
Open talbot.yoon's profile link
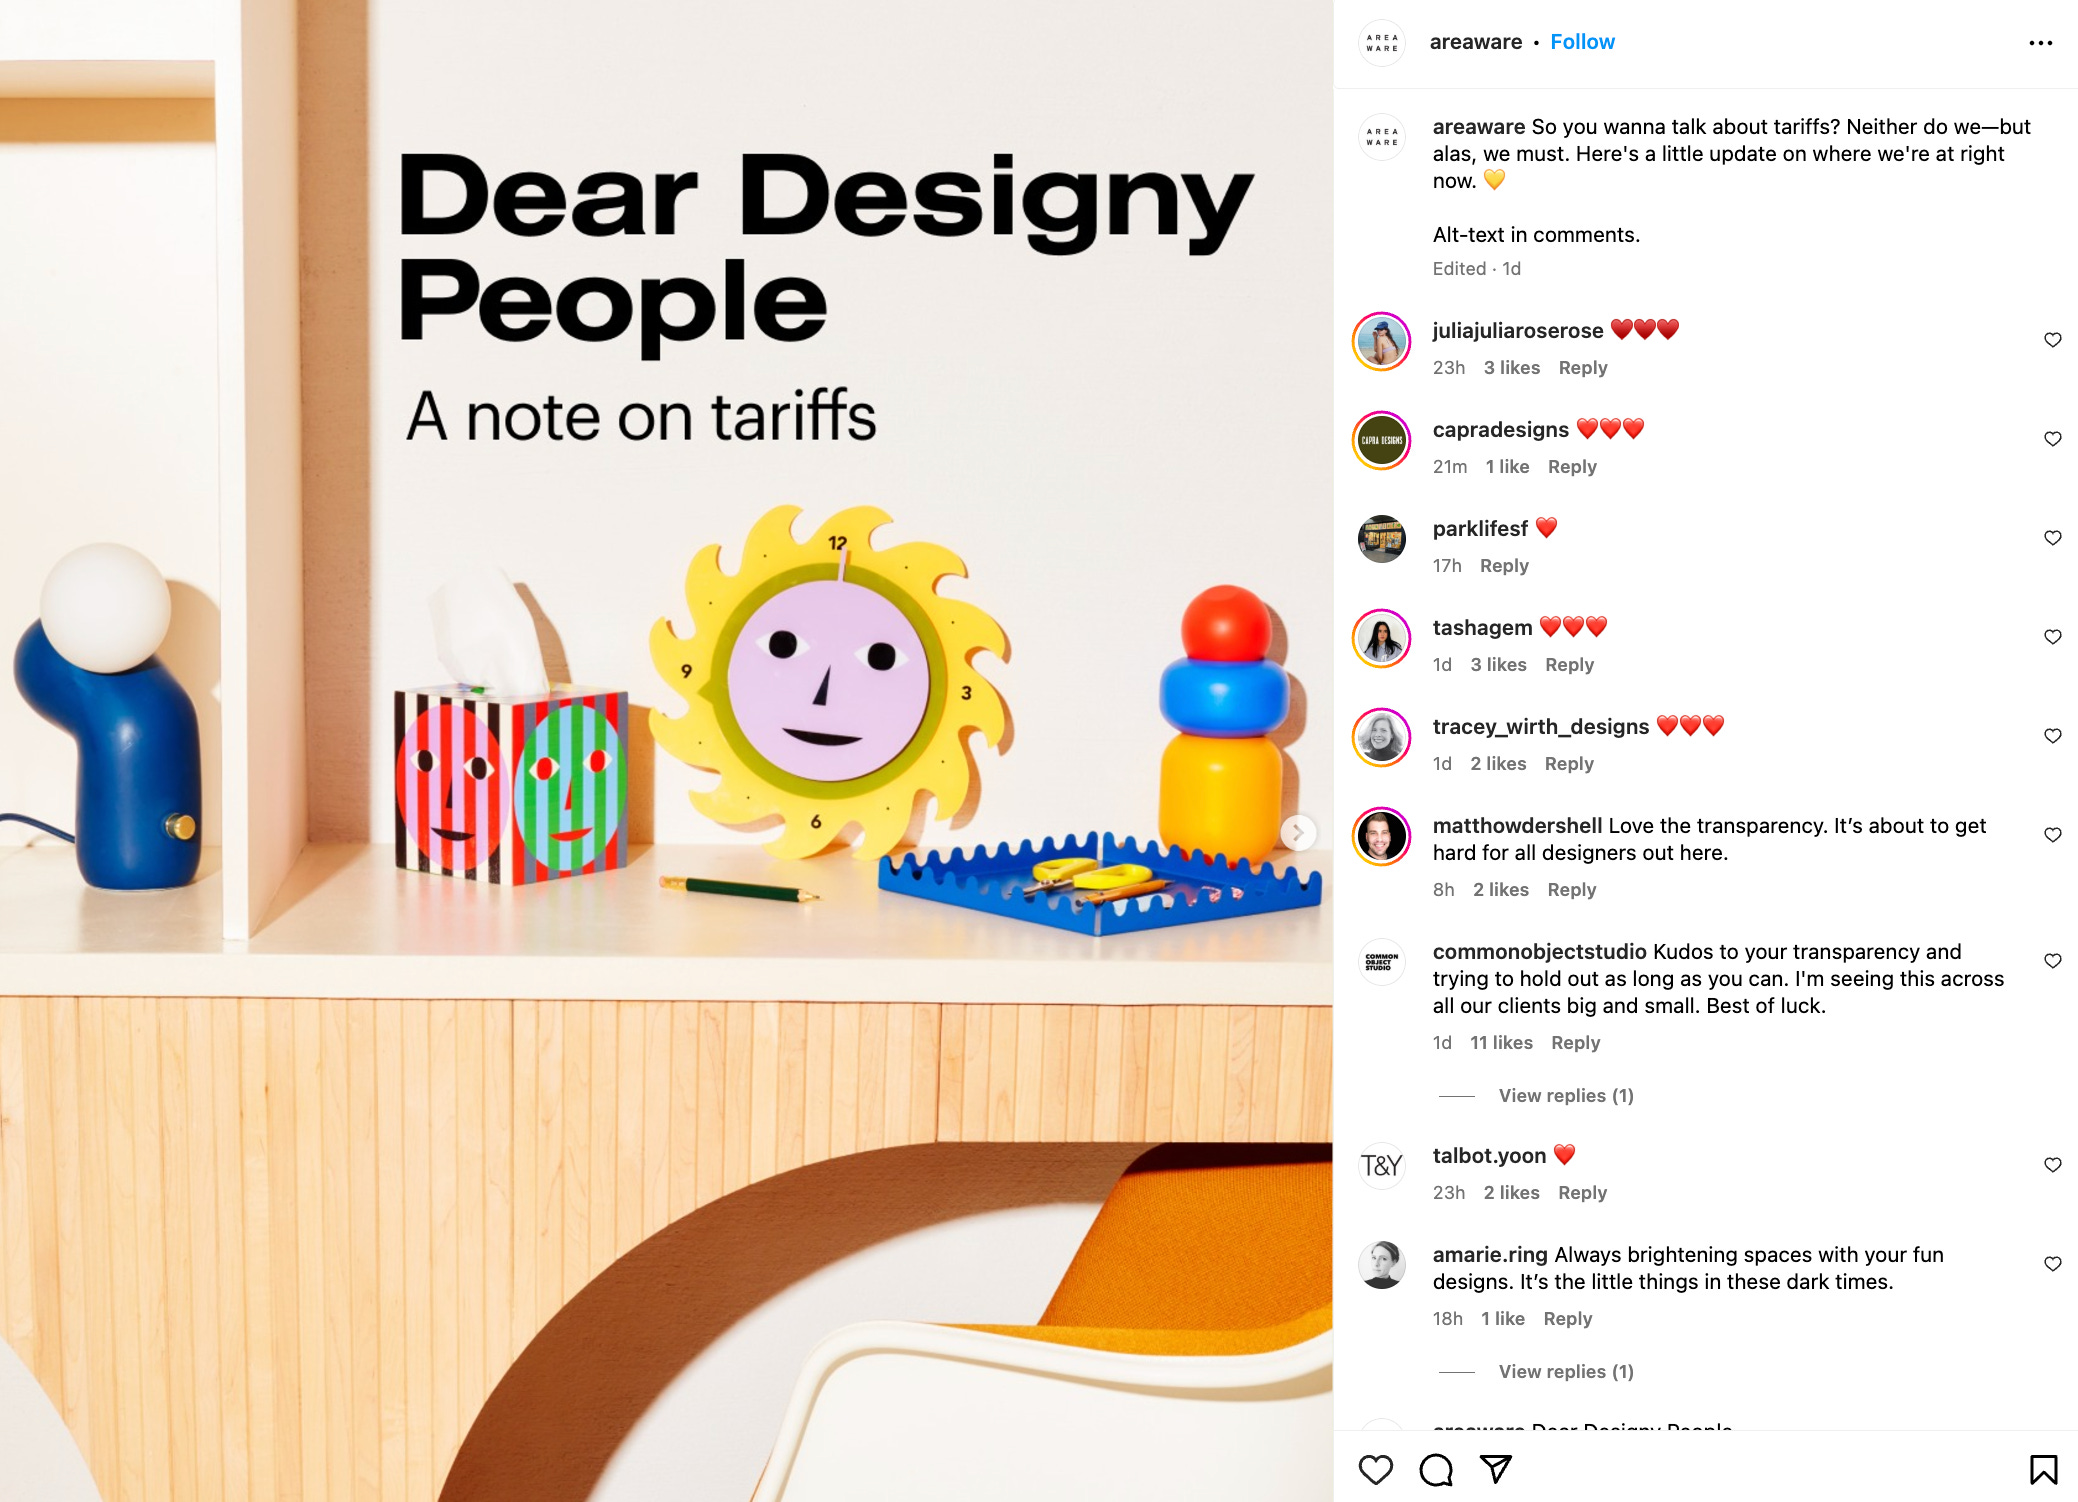click(1489, 1156)
